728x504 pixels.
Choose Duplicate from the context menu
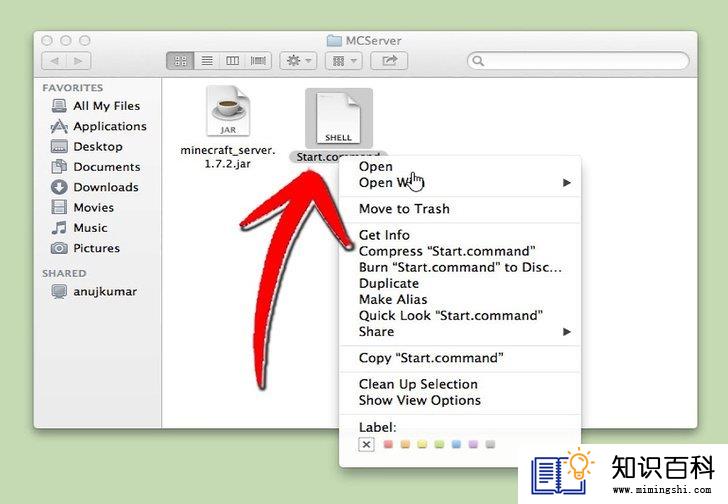(x=389, y=283)
